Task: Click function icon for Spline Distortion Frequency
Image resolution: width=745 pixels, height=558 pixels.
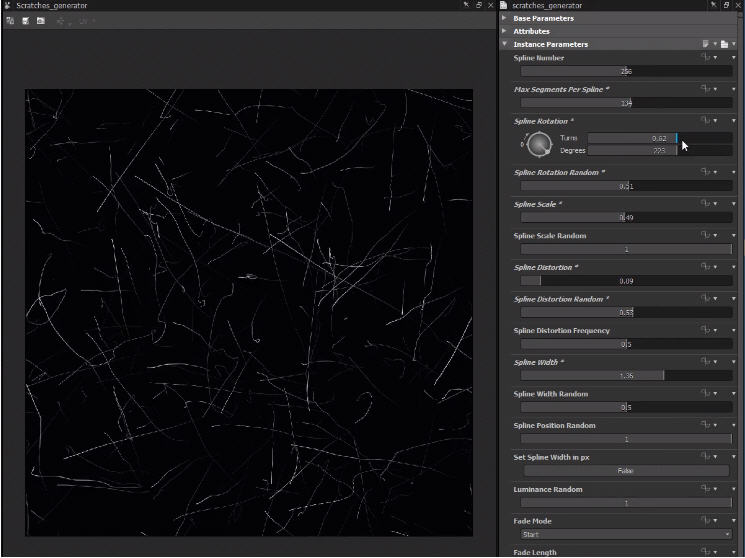Action: point(705,329)
